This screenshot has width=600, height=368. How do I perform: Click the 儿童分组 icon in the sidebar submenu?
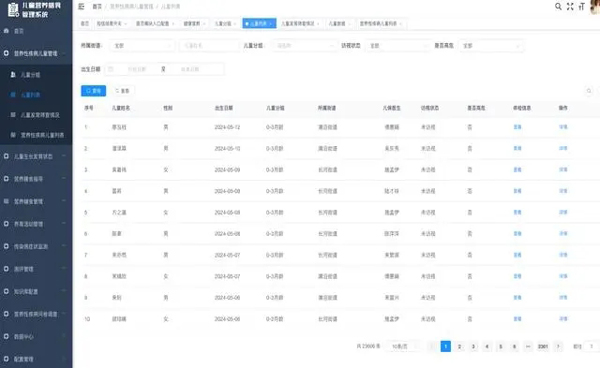pyautogui.click(x=13, y=74)
